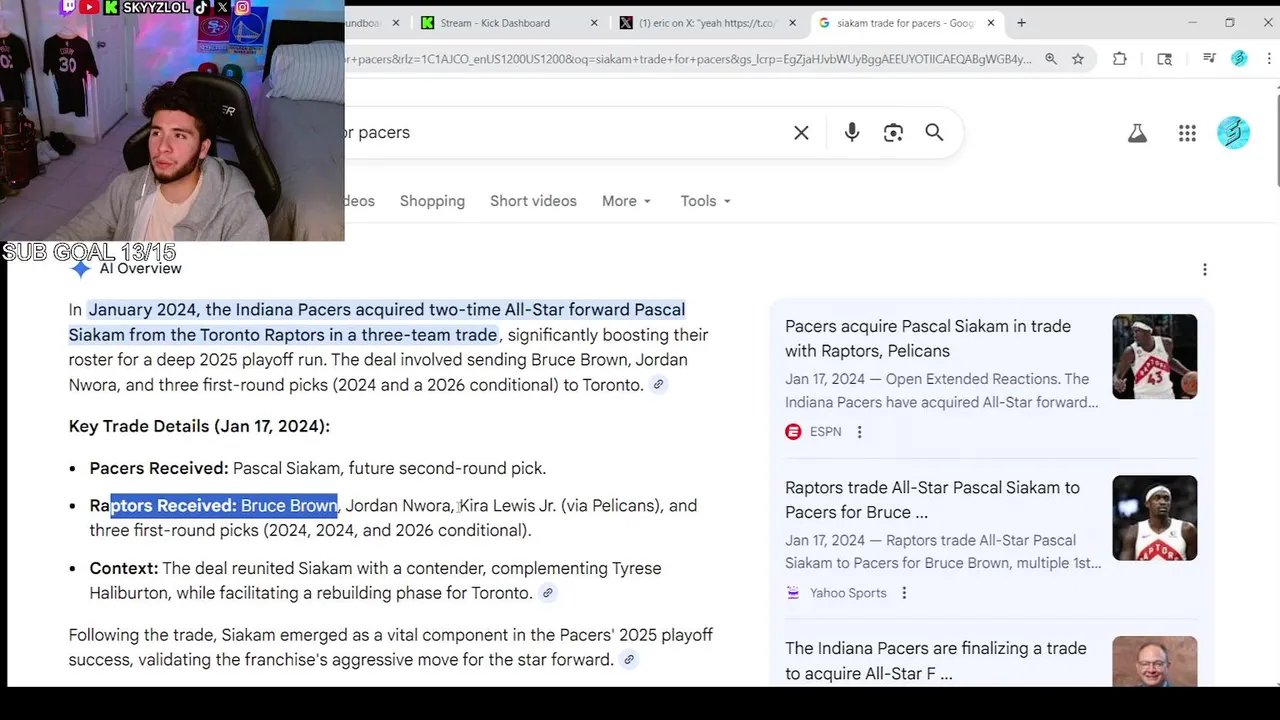Click the Yahoo Sports logo icon

pos(793,593)
